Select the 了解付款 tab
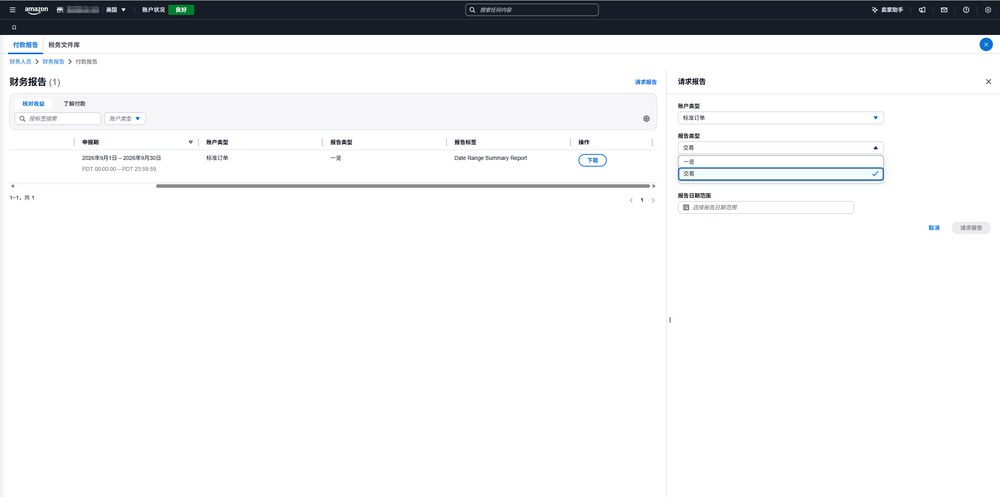The image size is (1000, 497). point(75,103)
